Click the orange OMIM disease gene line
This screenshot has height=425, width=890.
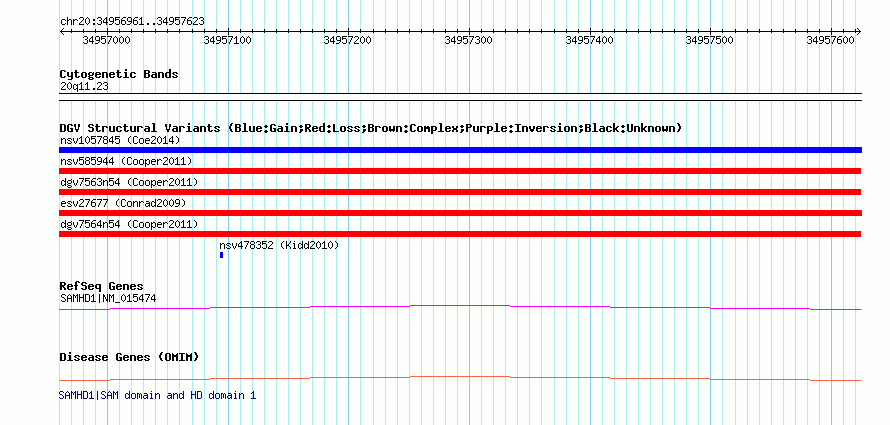pos(460,378)
